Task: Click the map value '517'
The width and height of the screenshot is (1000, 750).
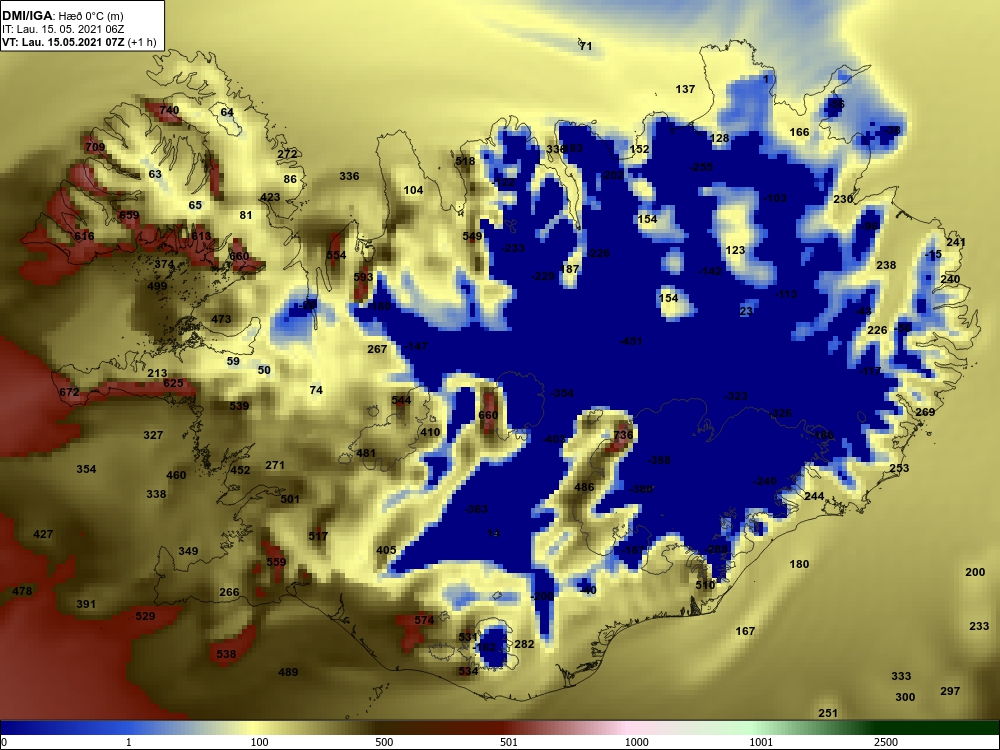Action: (x=318, y=536)
